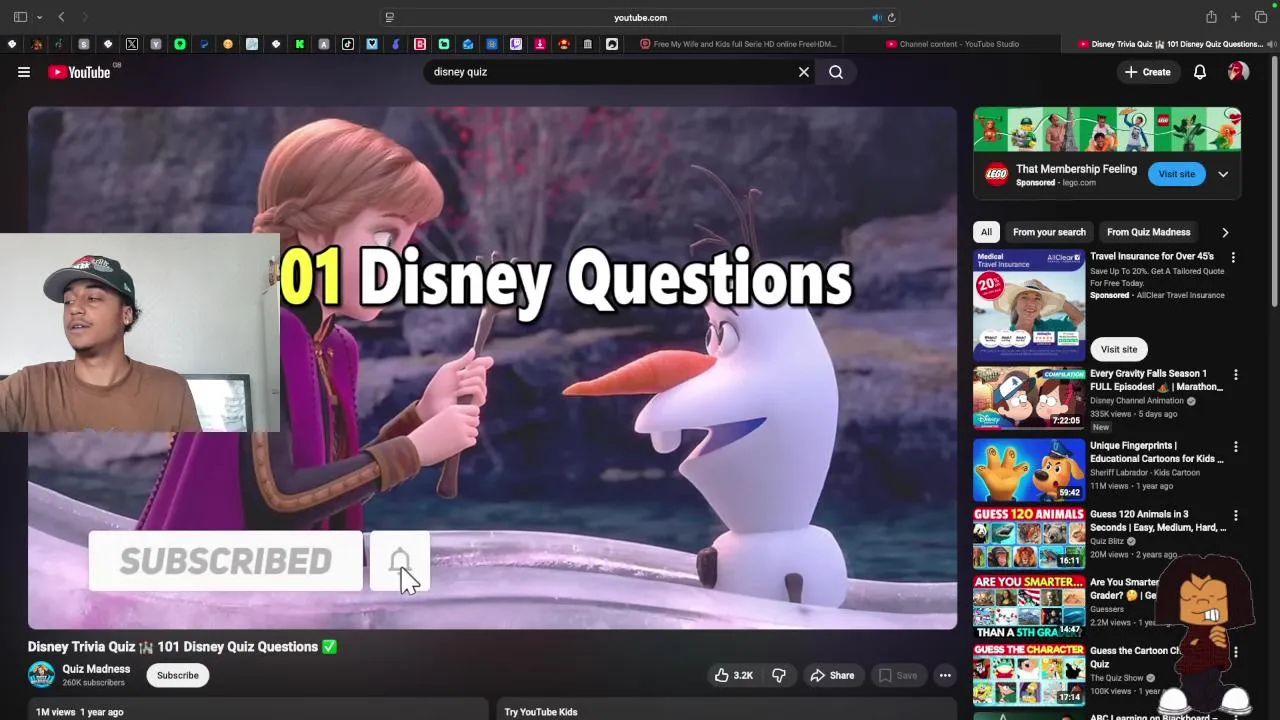This screenshot has height=720, width=1280.
Task: Expand the LEGO ad chevron
Action: tap(1223, 174)
